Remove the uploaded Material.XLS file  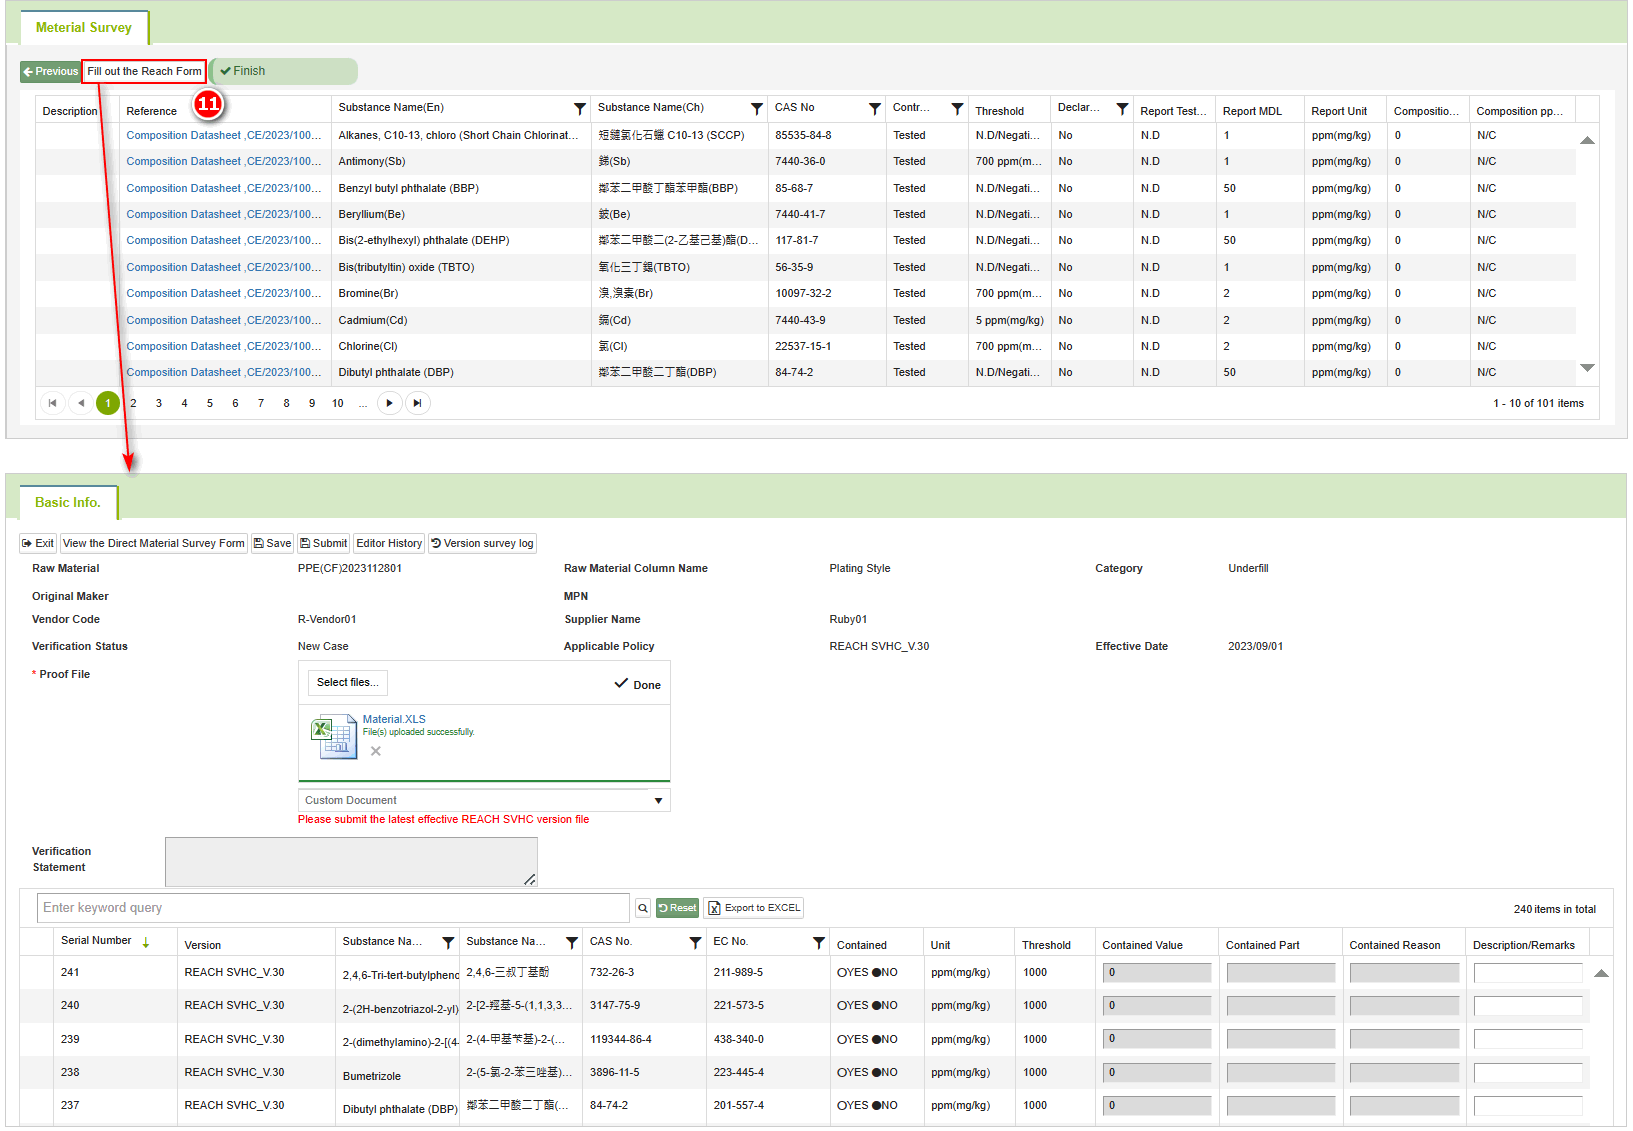click(376, 751)
